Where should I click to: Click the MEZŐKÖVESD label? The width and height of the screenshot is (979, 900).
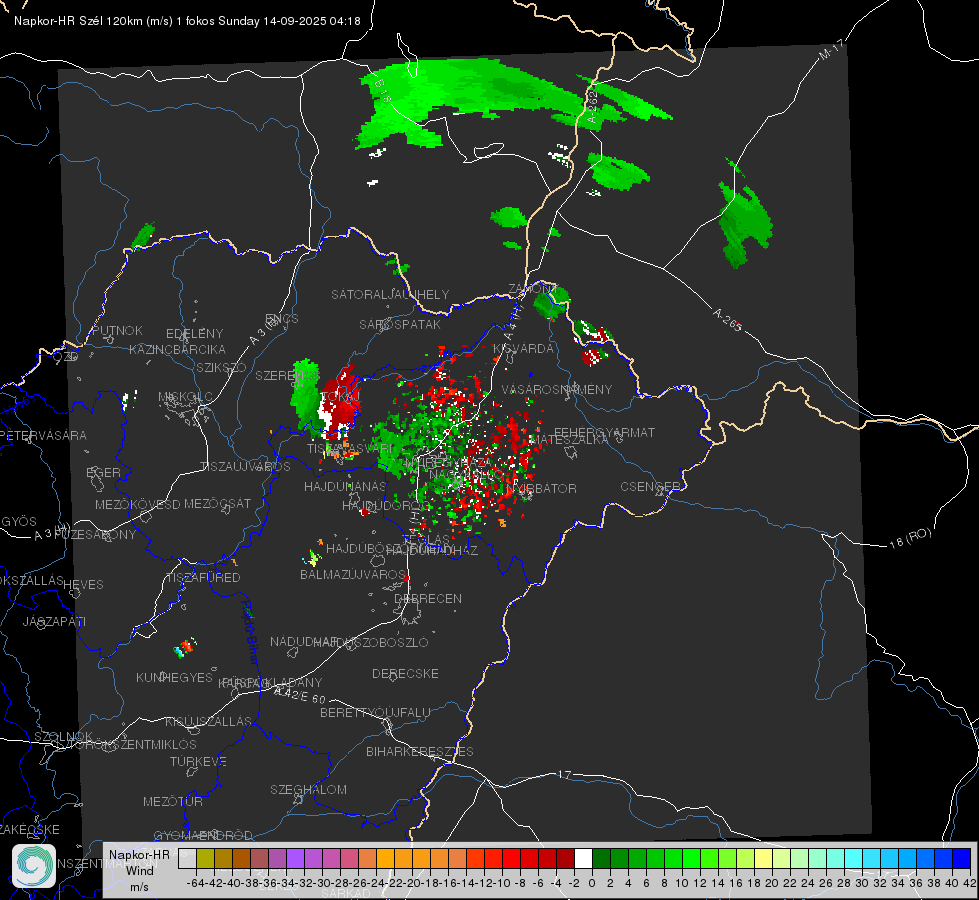pyautogui.click(x=137, y=504)
